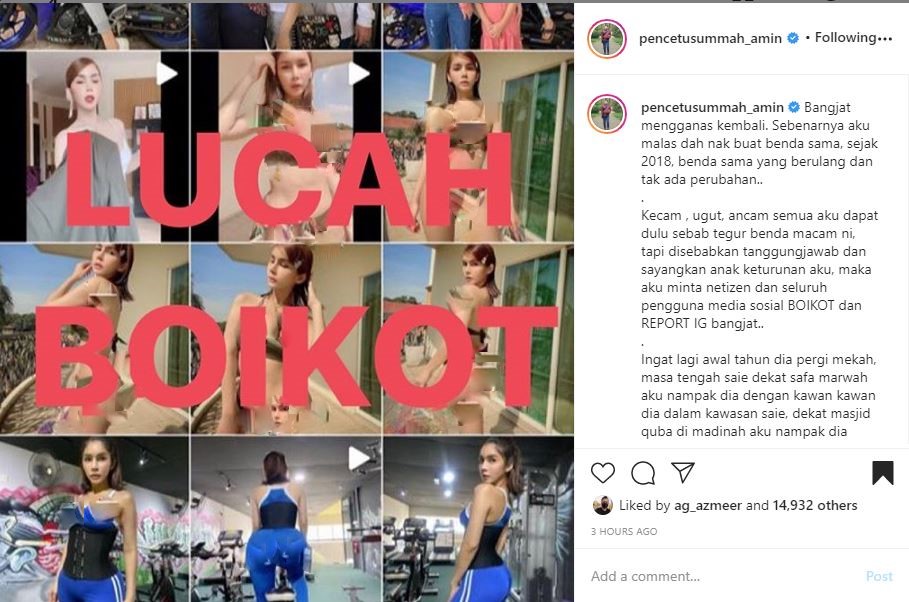909x602 pixels.
Task: Click the ag_azmeer liker avatar
Action: coord(603,506)
